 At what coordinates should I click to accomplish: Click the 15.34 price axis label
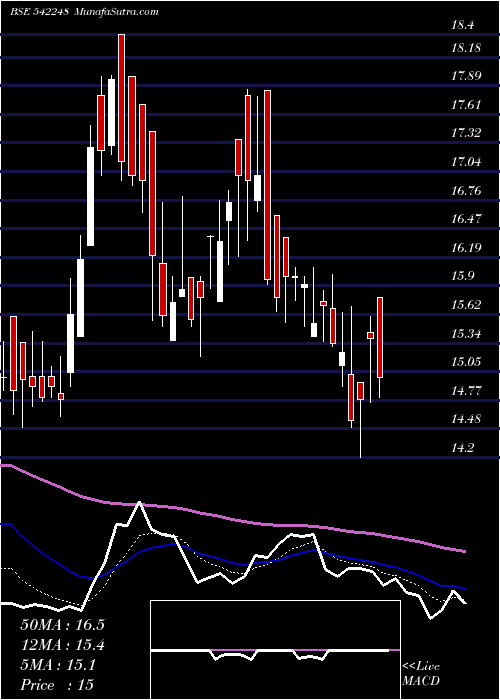coord(466,333)
